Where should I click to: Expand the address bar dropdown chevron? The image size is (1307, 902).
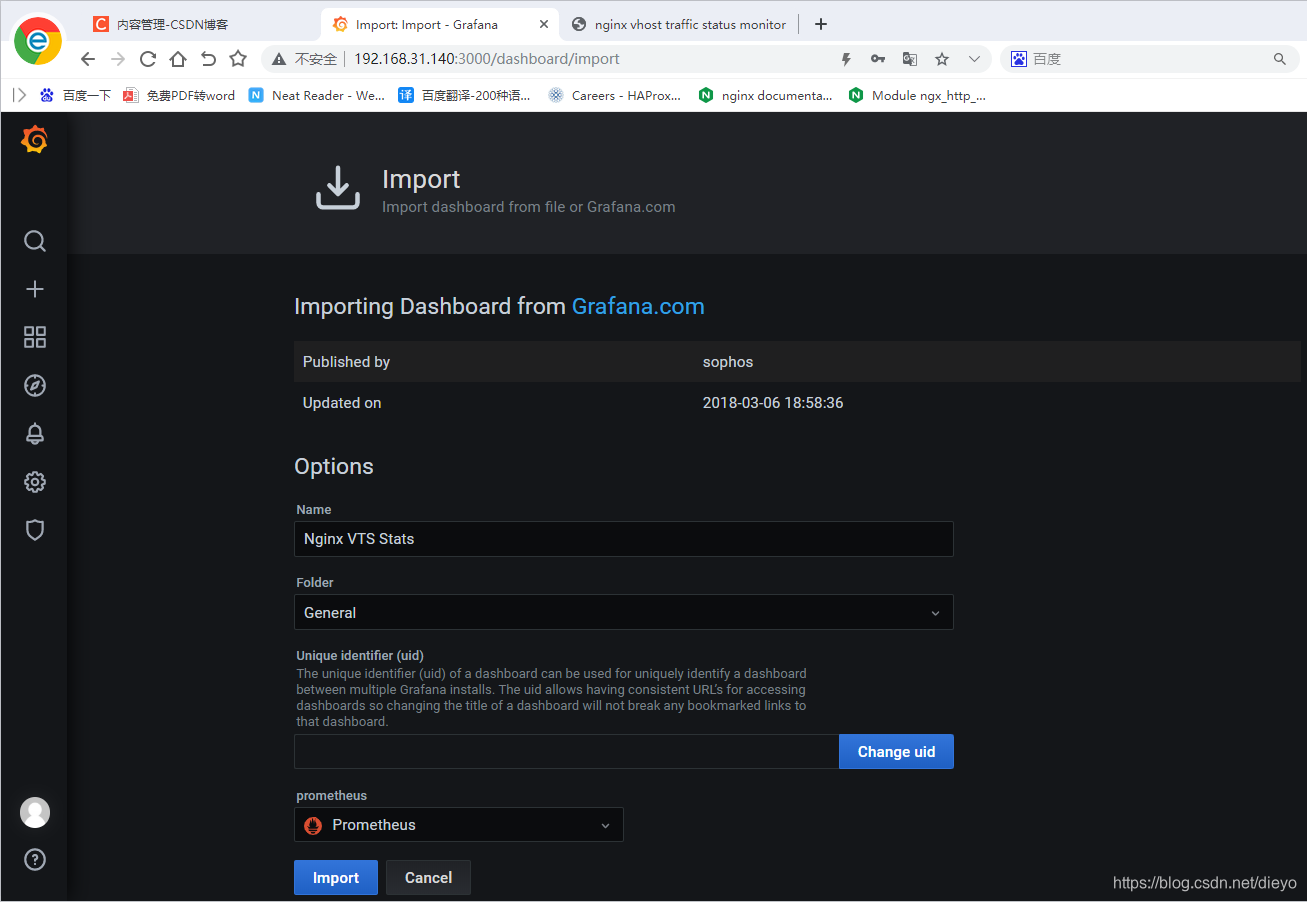974,59
